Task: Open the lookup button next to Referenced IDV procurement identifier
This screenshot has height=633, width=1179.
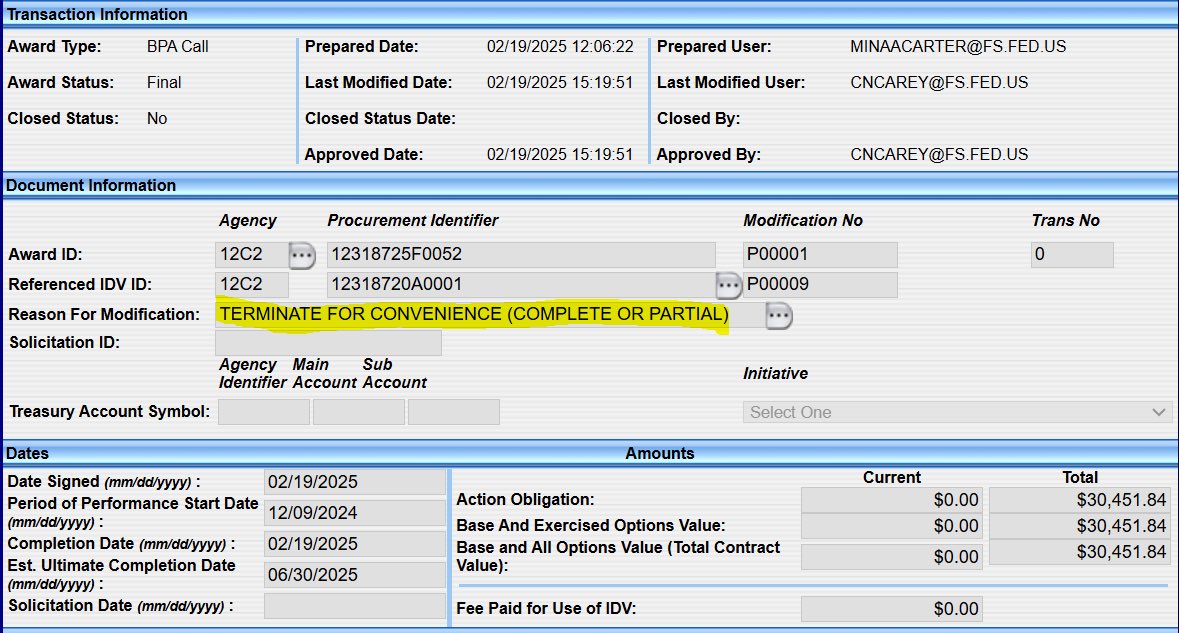Action: coord(728,285)
